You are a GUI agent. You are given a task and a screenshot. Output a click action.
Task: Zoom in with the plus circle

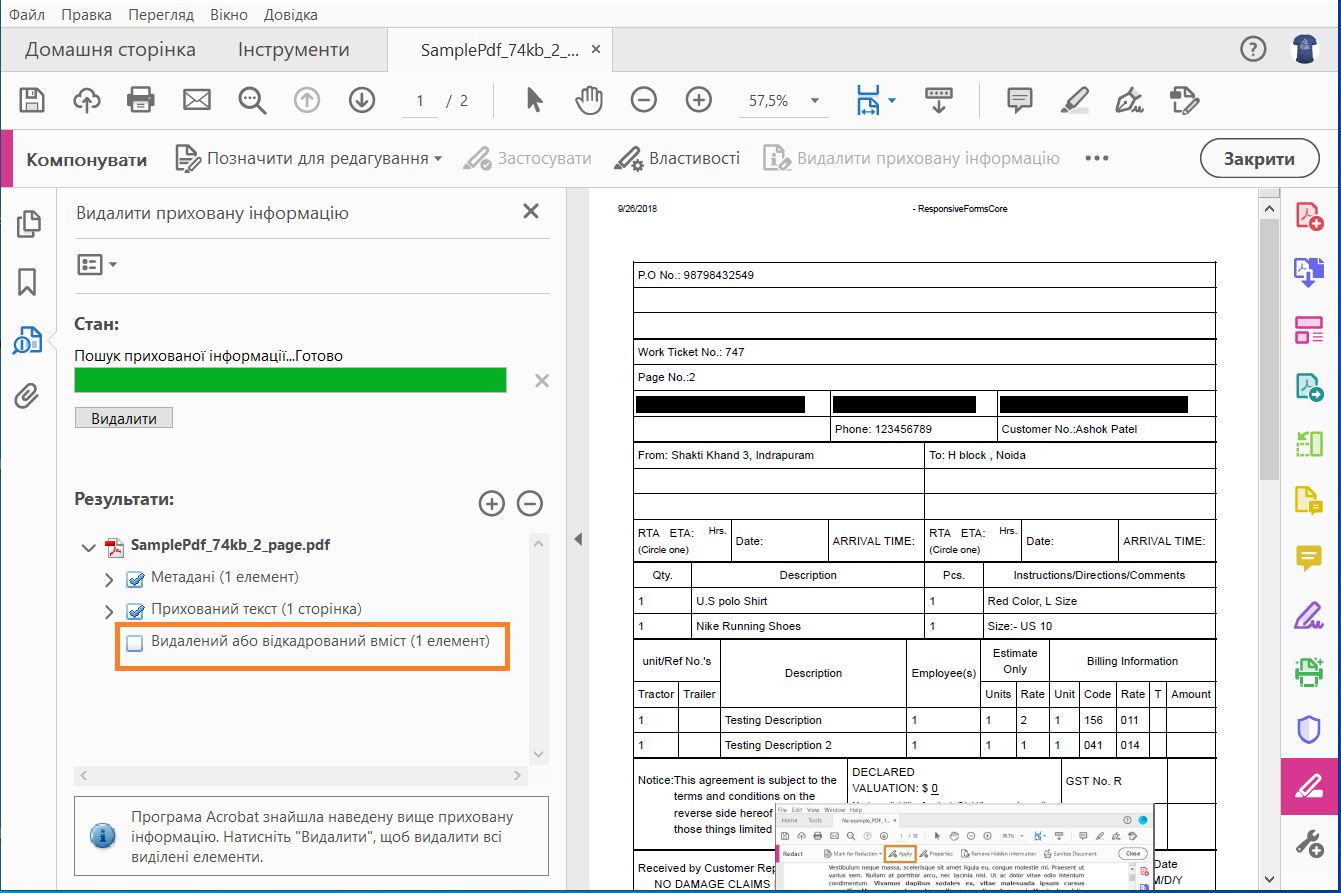(x=698, y=100)
